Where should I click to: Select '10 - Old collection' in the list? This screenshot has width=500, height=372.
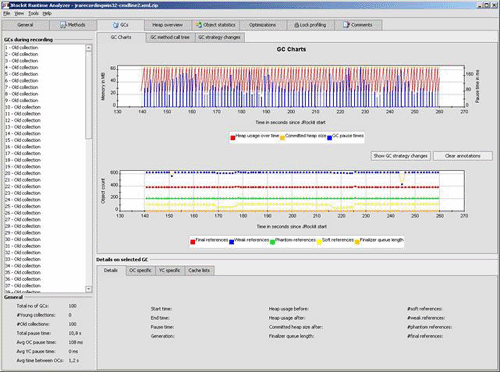[x=45, y=107]
